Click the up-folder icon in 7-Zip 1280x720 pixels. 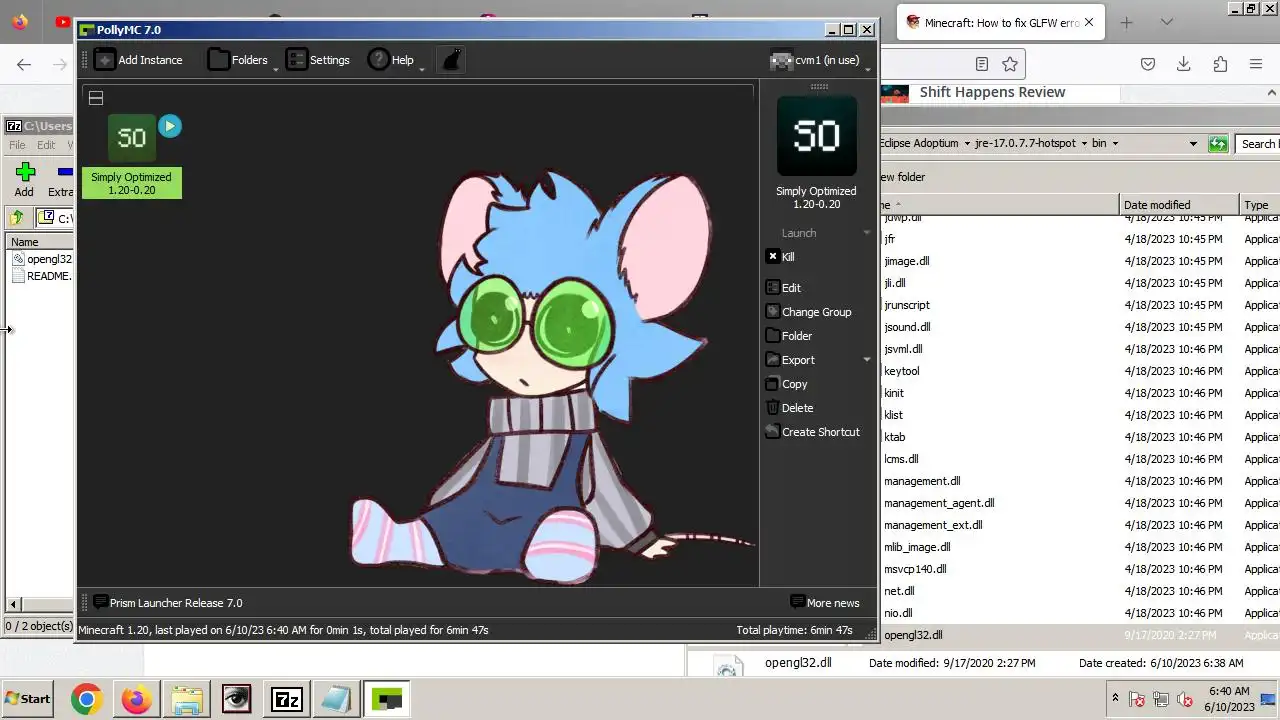[x=17, y=218]
